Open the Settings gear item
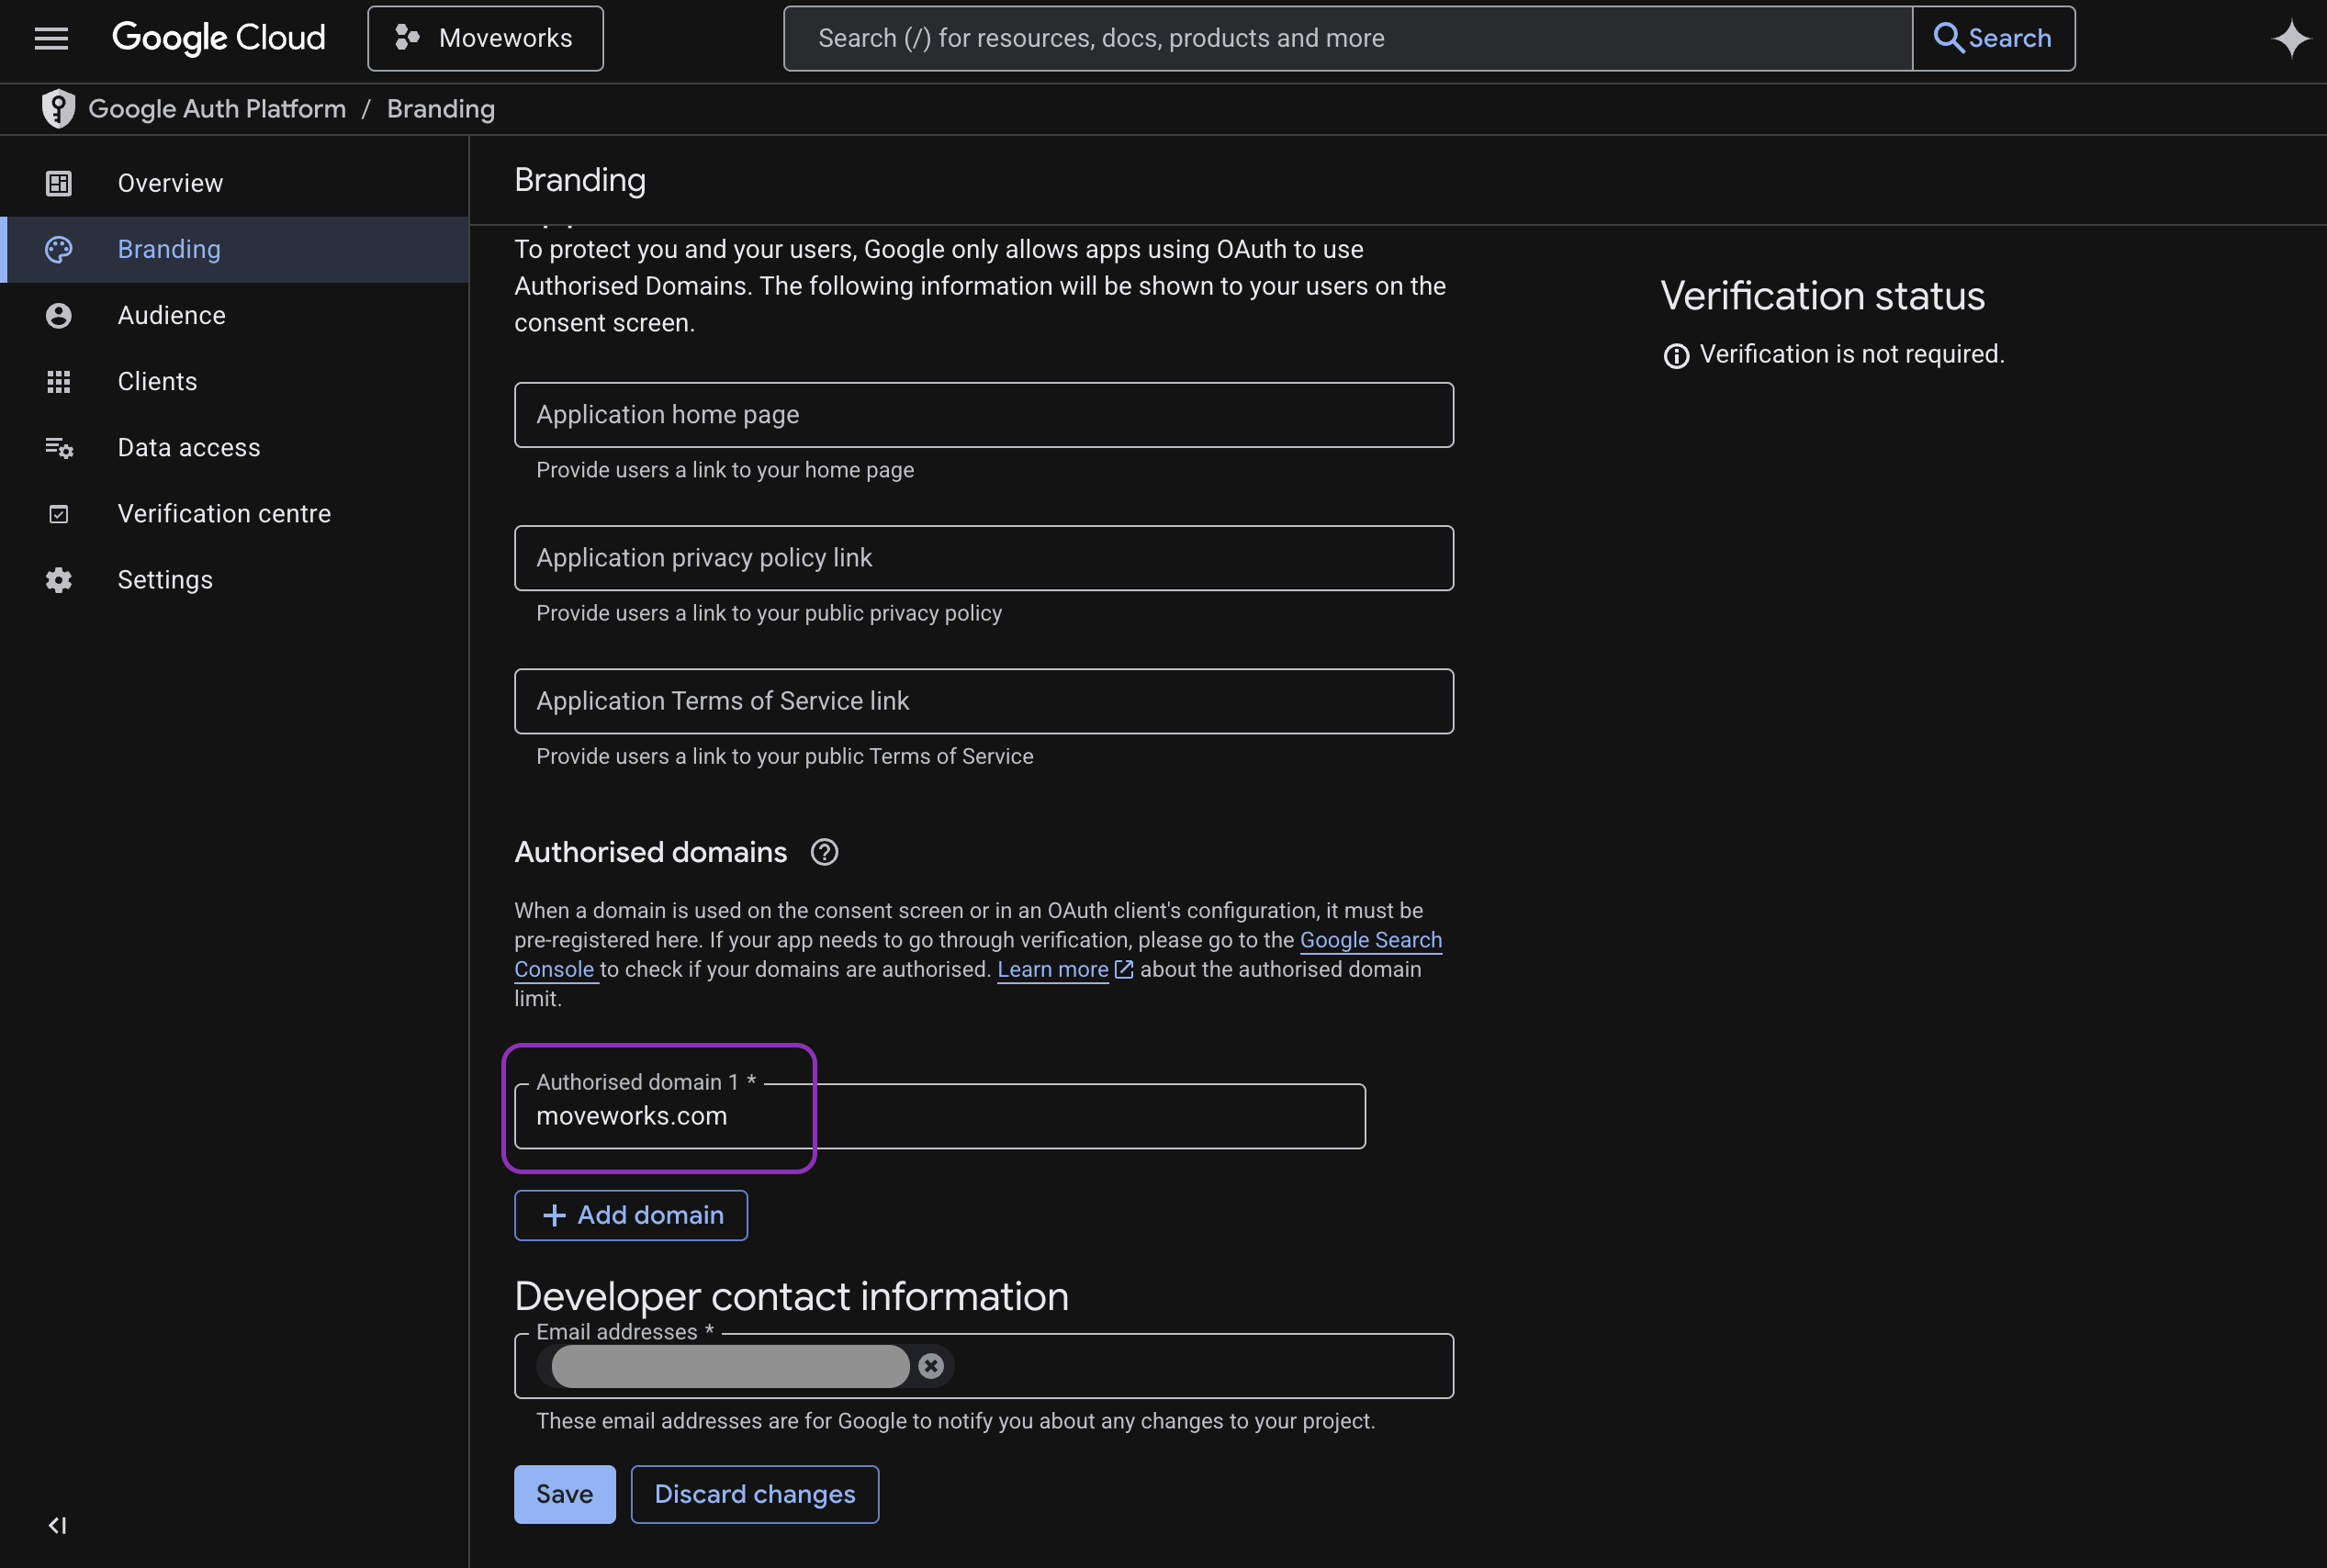 click(165, 580)
